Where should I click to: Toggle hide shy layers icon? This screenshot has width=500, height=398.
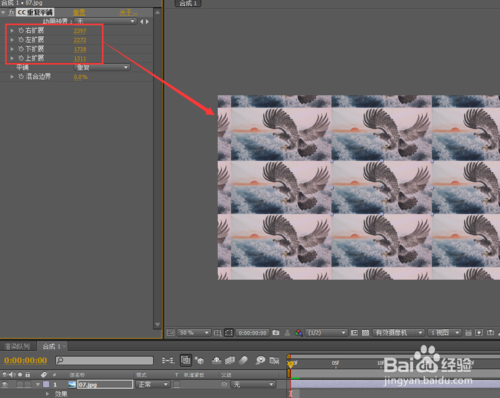pos(217,360)
